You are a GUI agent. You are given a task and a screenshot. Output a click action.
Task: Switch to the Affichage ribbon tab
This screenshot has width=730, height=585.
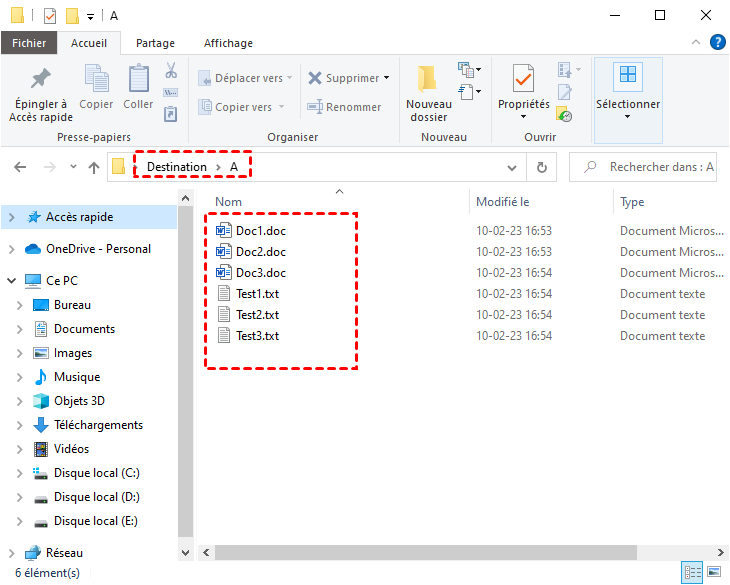pyautogui.click(x=228, y=43)
